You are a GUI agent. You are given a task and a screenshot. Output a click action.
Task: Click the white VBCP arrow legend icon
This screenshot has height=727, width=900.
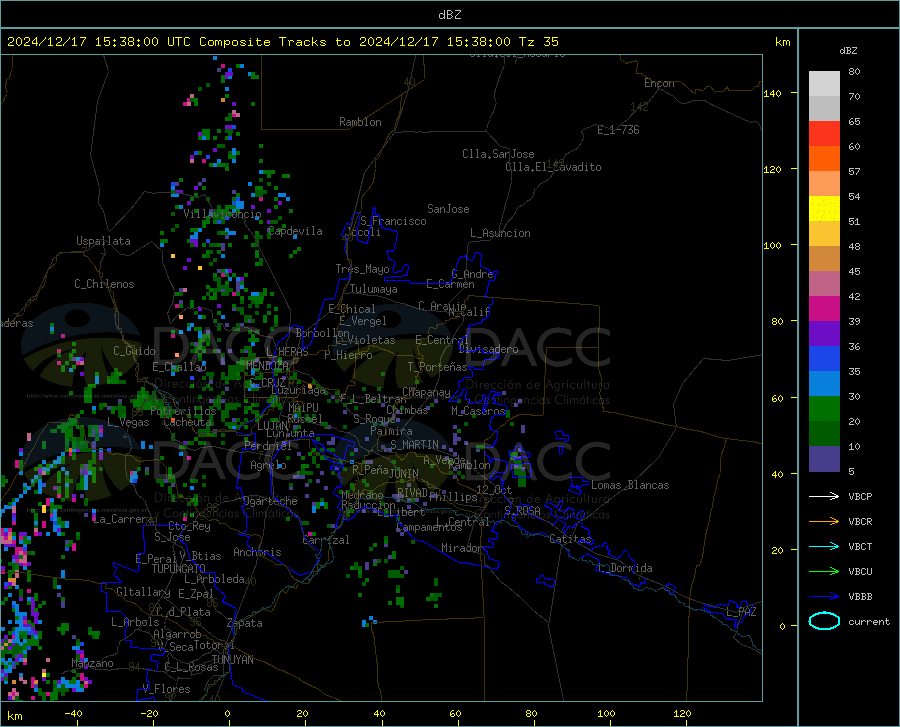click(824, 496)
